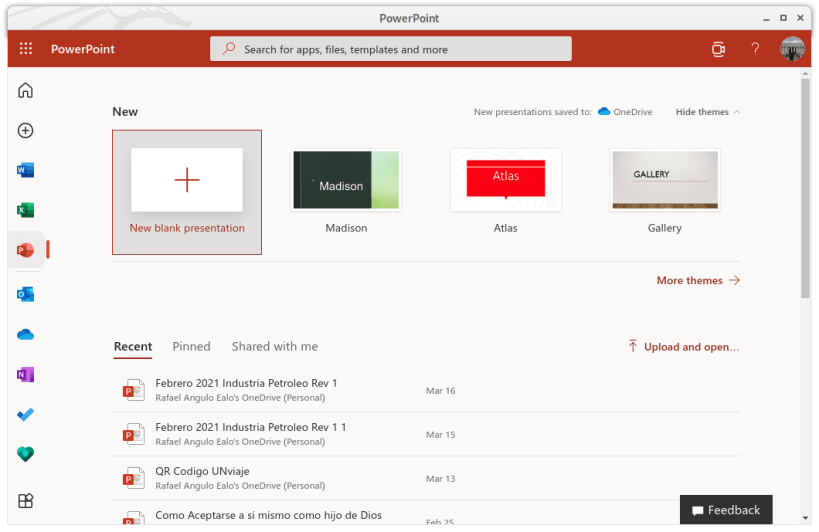The height and width of the screenshot is (532, 819).
Task: Open the Help question mark icon
Action: pyautogui.click(x=755, y=49)
